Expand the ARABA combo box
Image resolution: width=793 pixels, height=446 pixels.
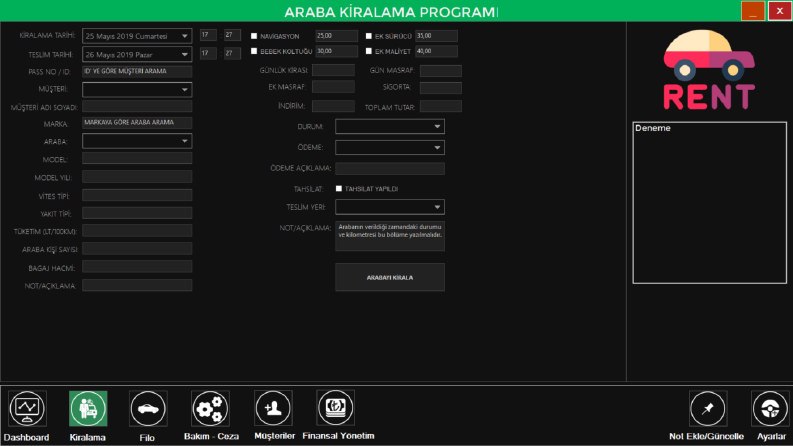137,141
